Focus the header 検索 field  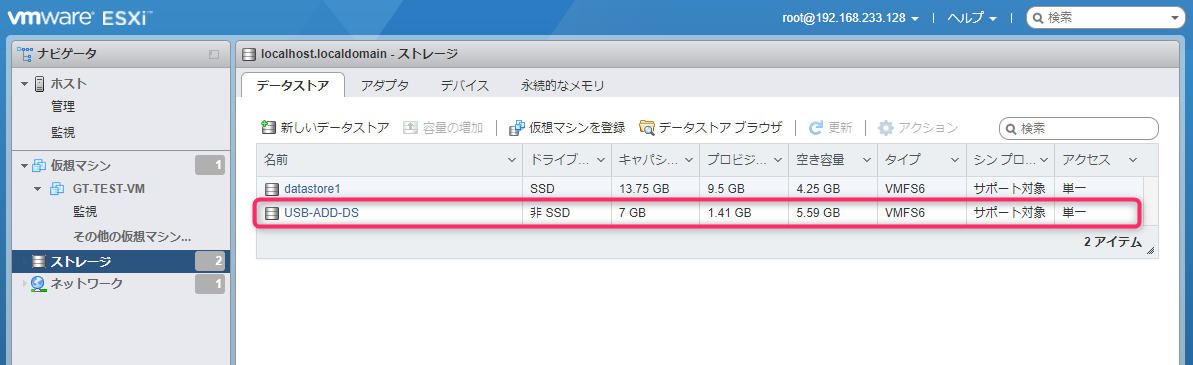1107,18
